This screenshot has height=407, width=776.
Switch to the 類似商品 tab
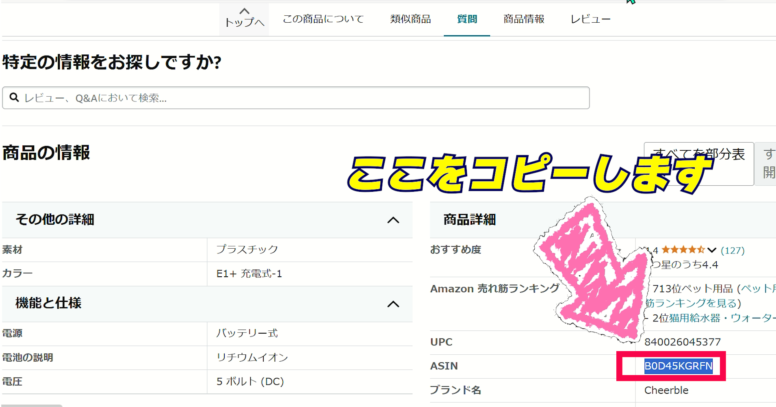[x=410, y=19]
